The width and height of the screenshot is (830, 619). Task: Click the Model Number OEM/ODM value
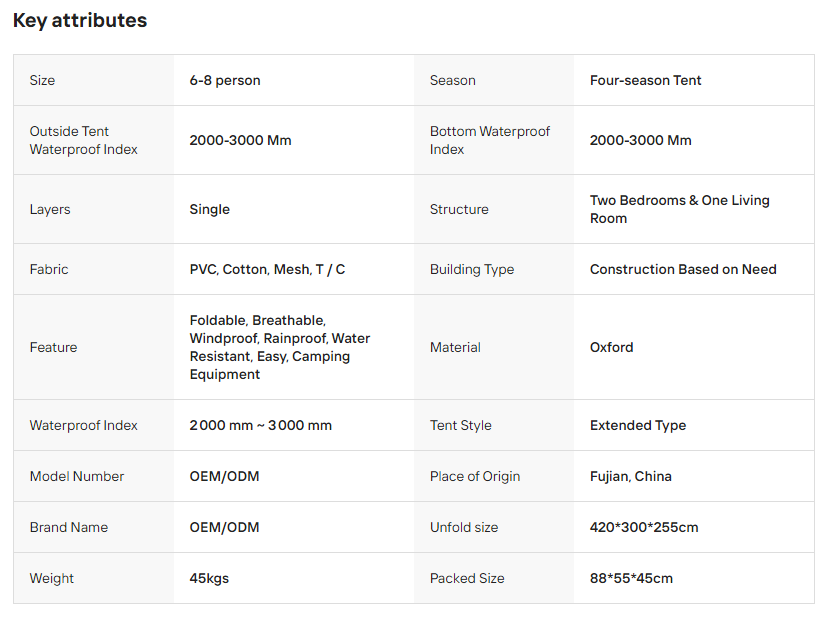(224, 476)
